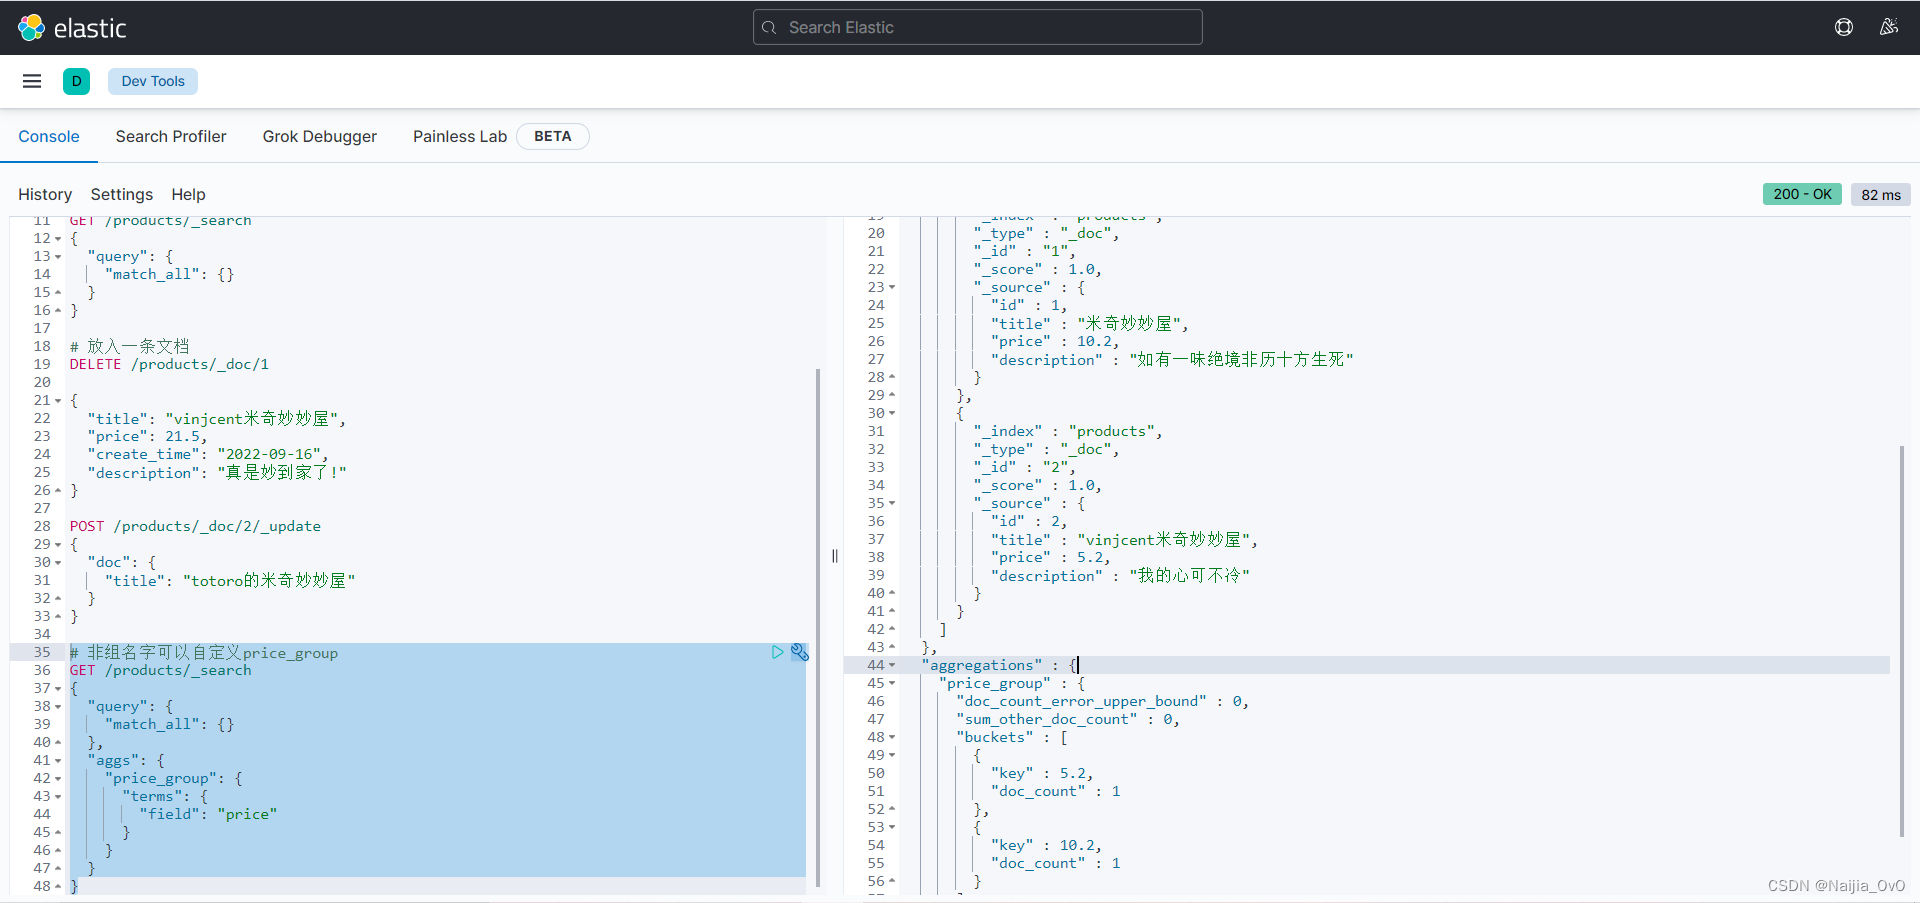The width and height of the screenshot is (1920, 903).
Task: Click the "price": 21.5 line
Action: (x=147, y=437)
